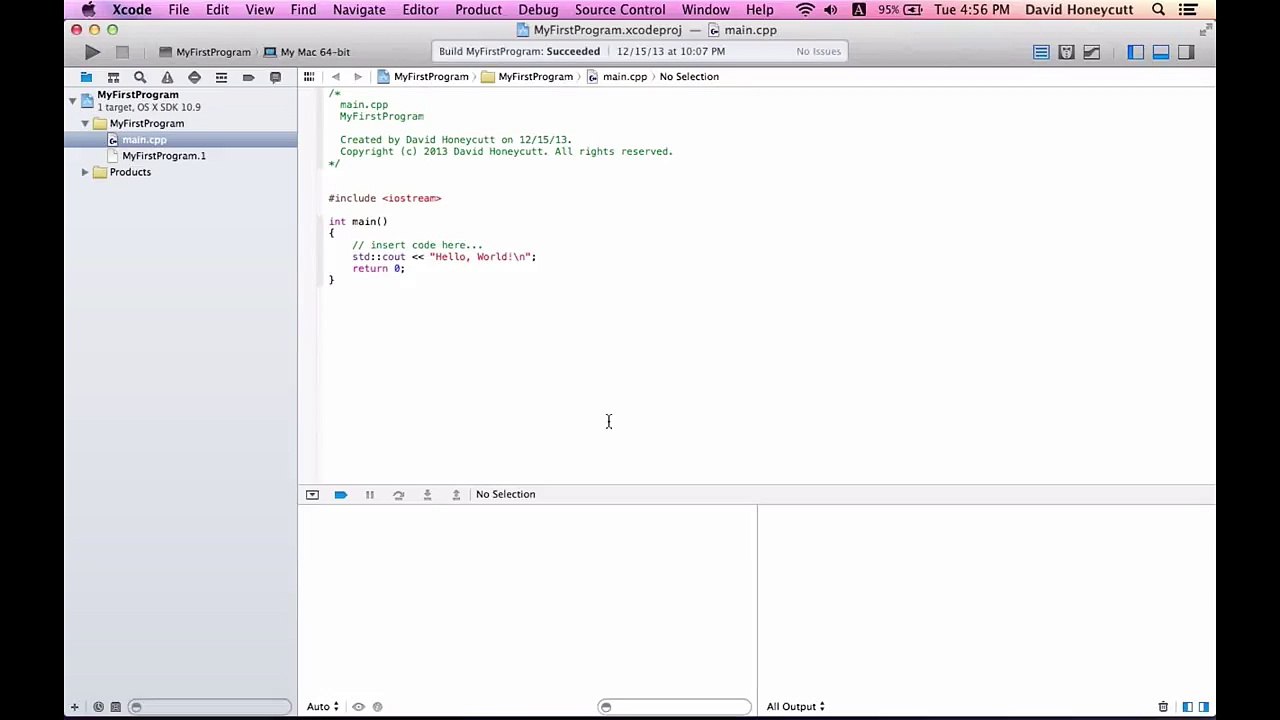
Task: Click the Wi-Fi status icon
Action: coord(805,10)
